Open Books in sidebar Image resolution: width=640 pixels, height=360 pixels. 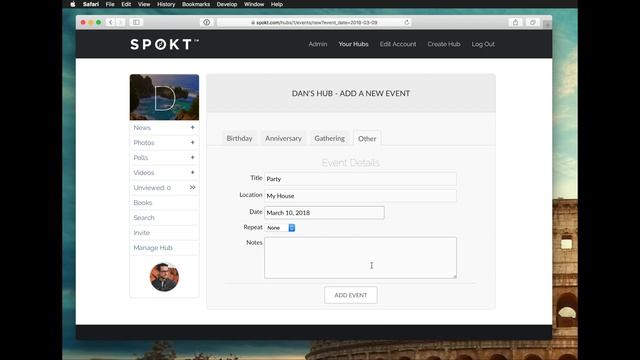point(142,203)
